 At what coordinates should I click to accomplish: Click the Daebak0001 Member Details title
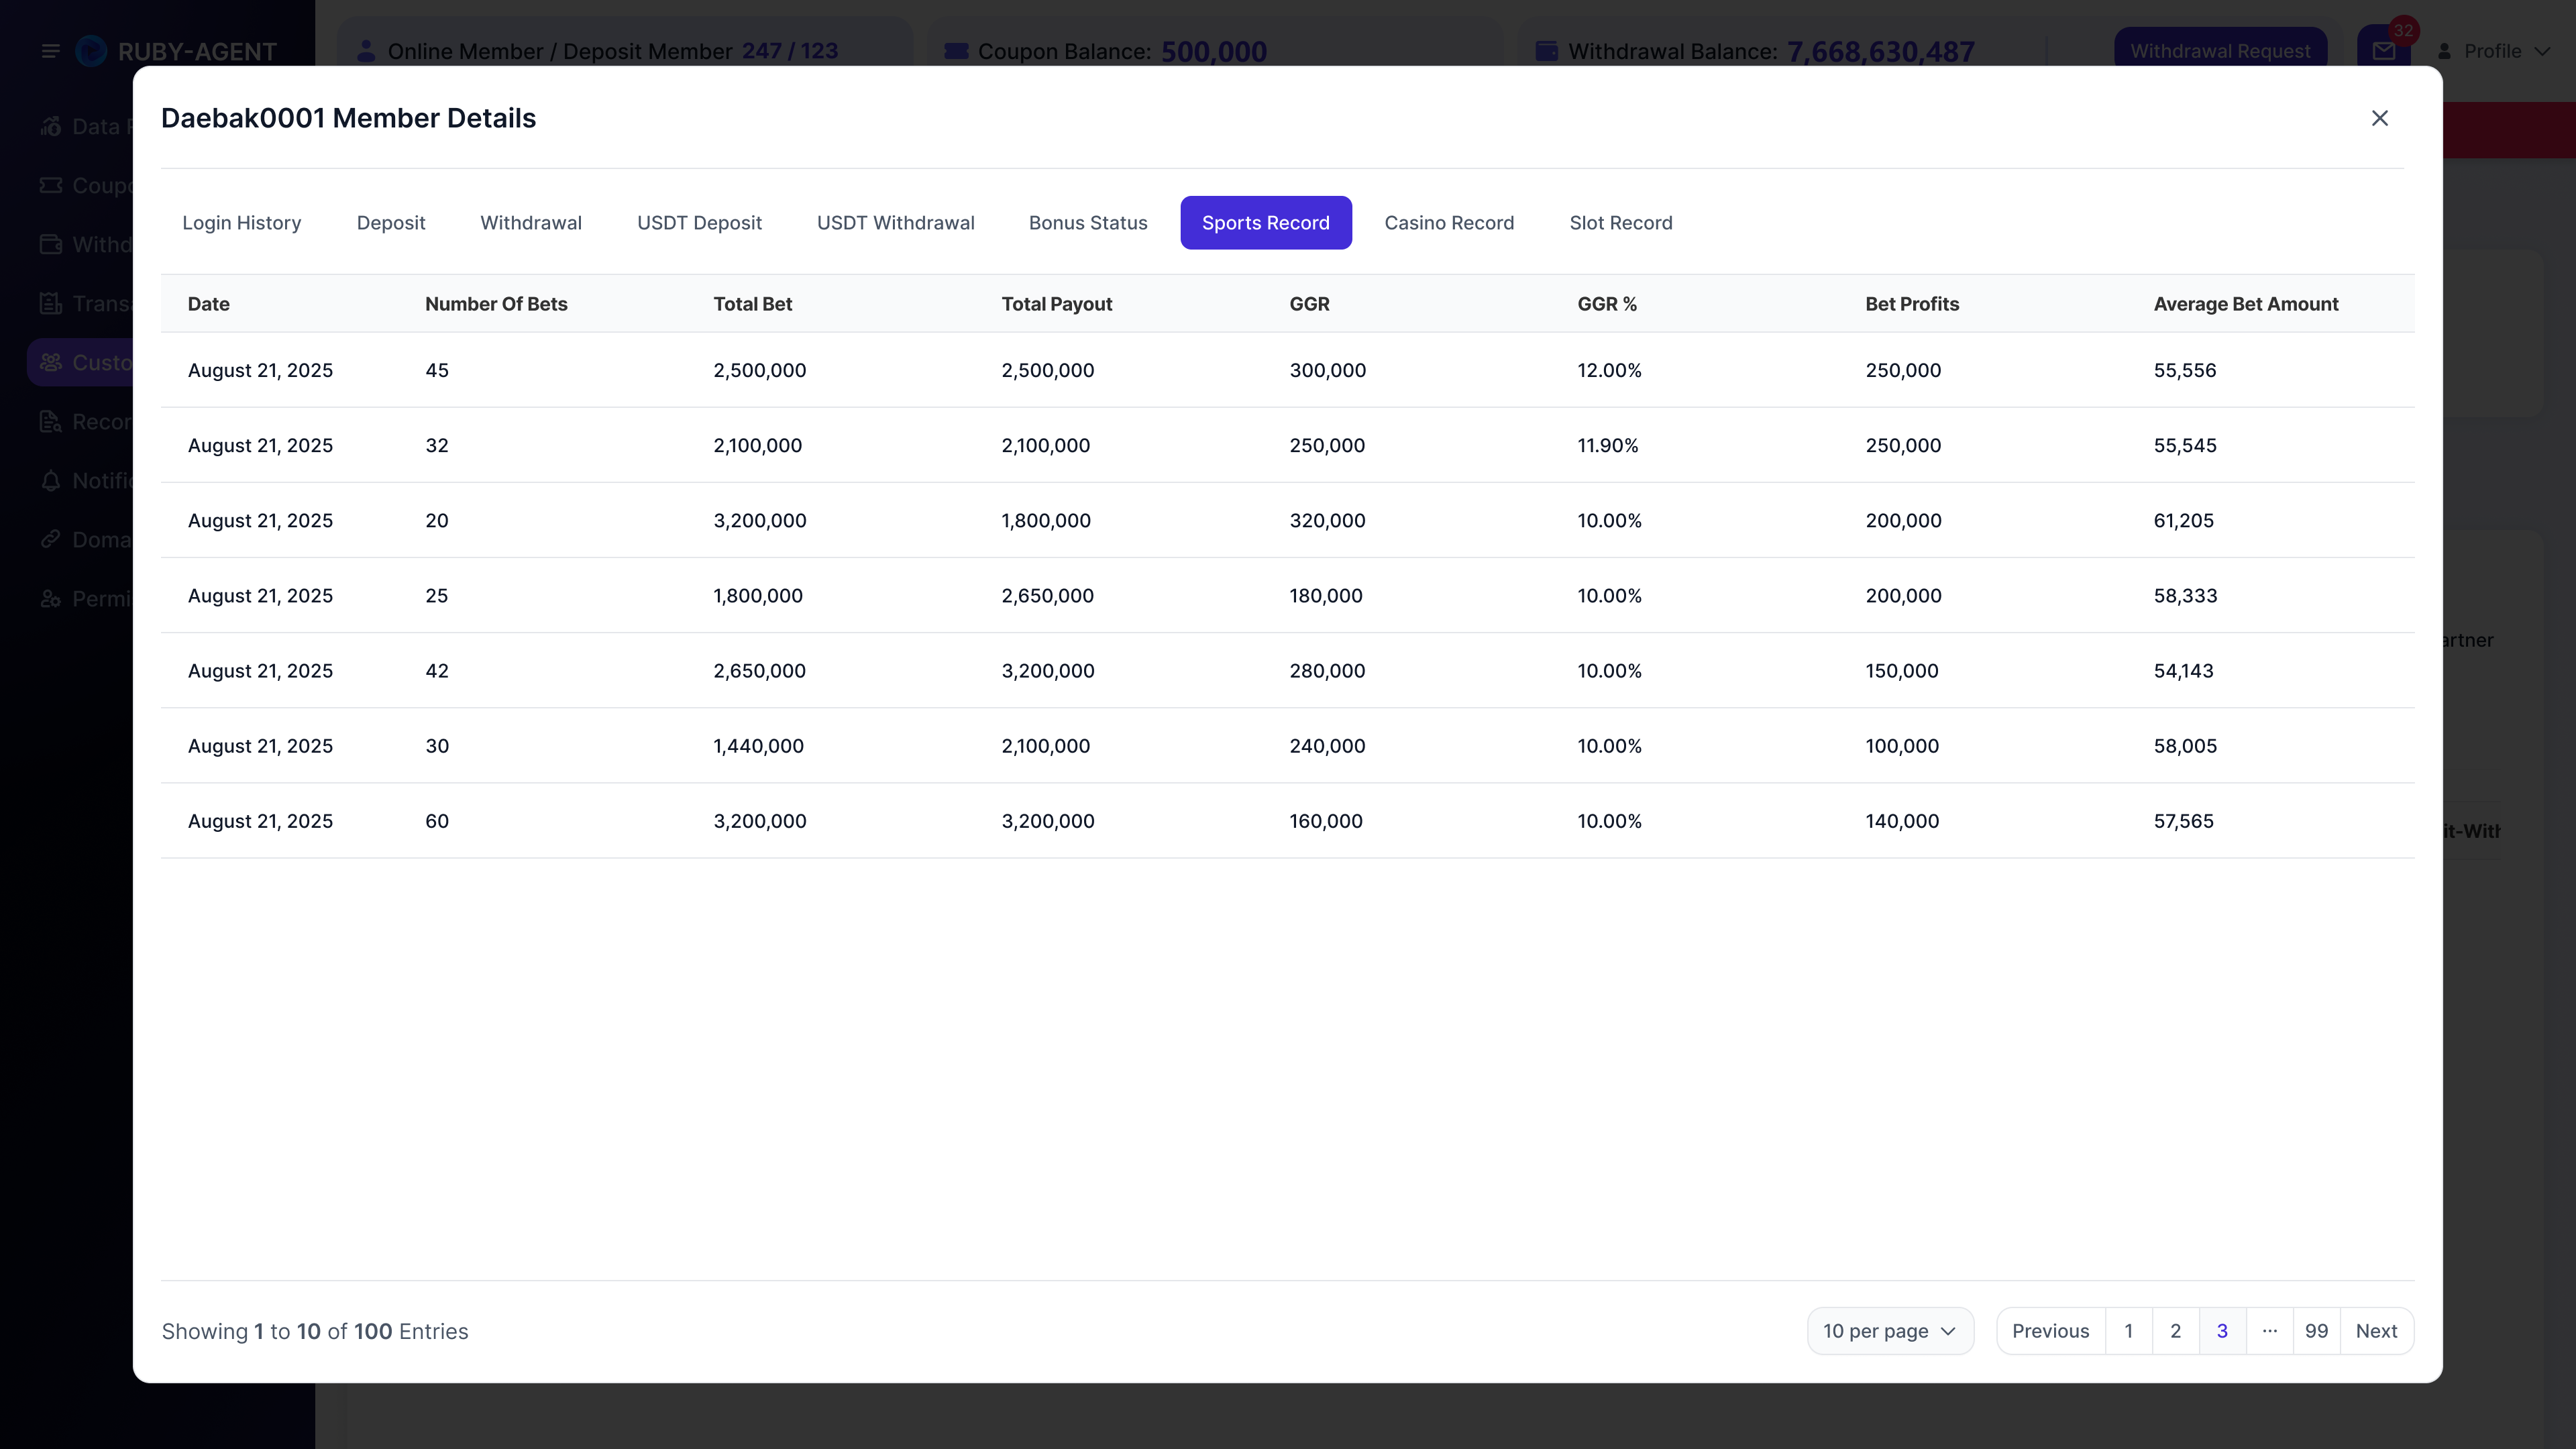click(x=348, y=118)
